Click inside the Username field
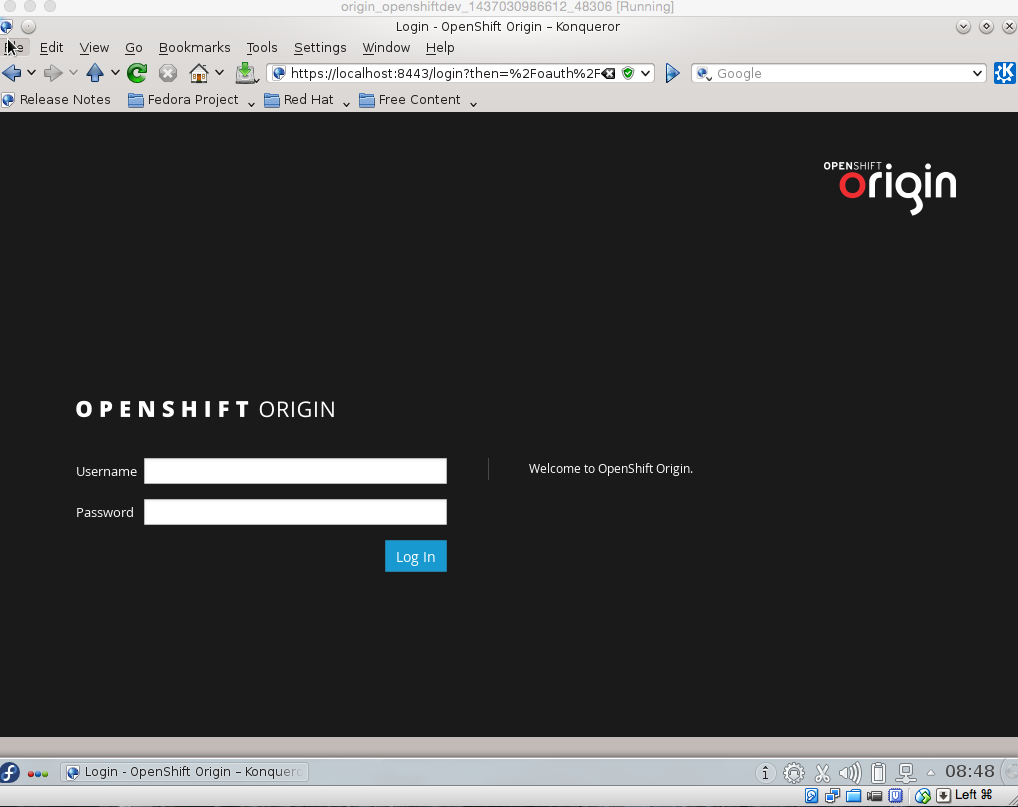 pos(295,470)
